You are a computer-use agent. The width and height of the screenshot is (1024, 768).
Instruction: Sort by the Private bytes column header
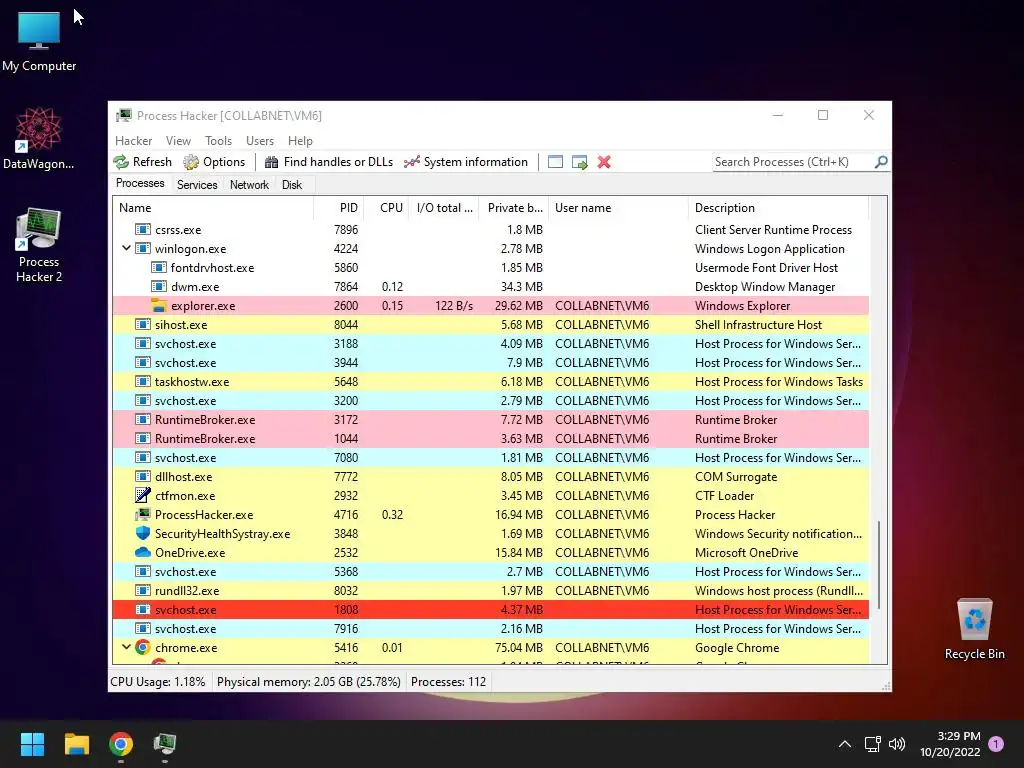[514, 208]
